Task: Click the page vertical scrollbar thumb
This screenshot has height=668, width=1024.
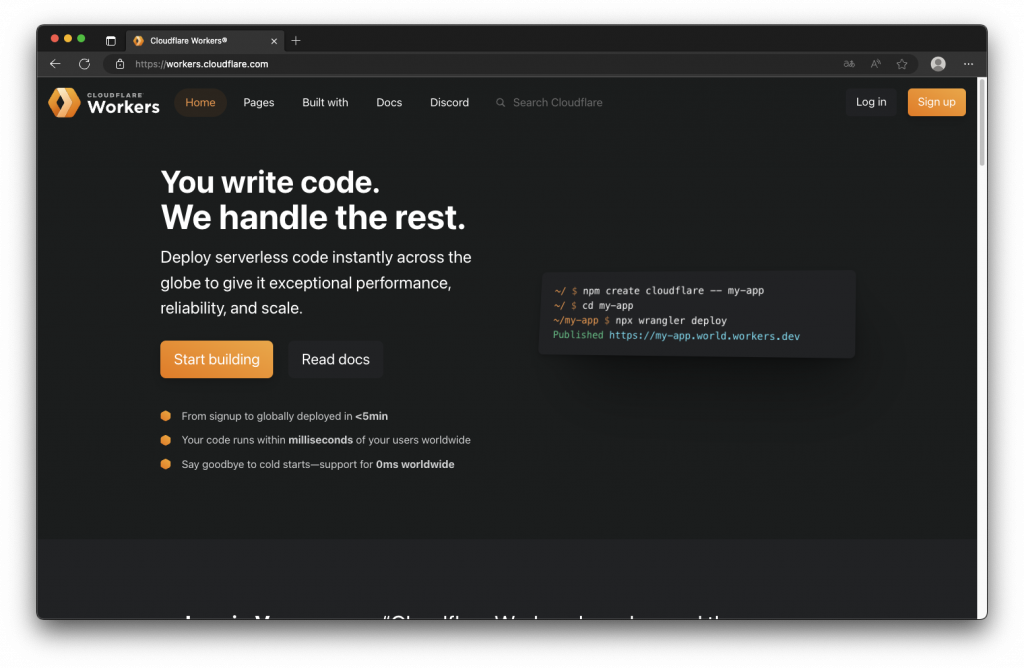Action: tap(982, 122)
